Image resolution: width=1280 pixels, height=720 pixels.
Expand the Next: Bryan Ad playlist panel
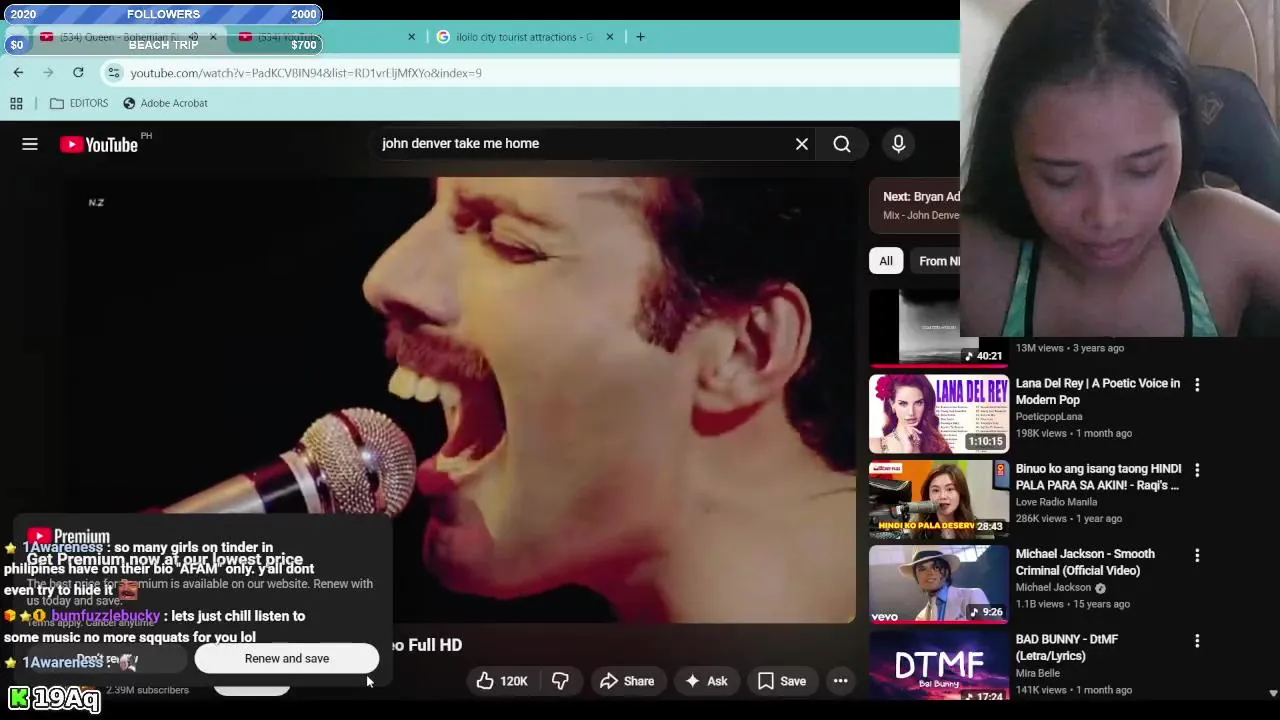(x=915, y=205)
